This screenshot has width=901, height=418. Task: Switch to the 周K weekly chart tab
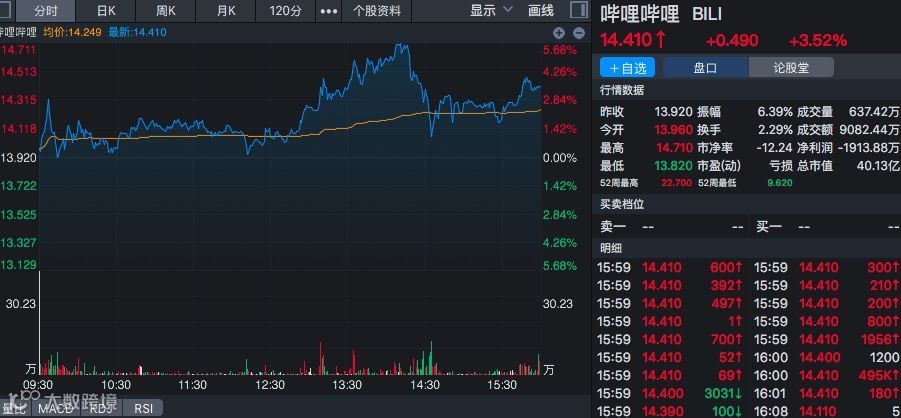[165, 11]
